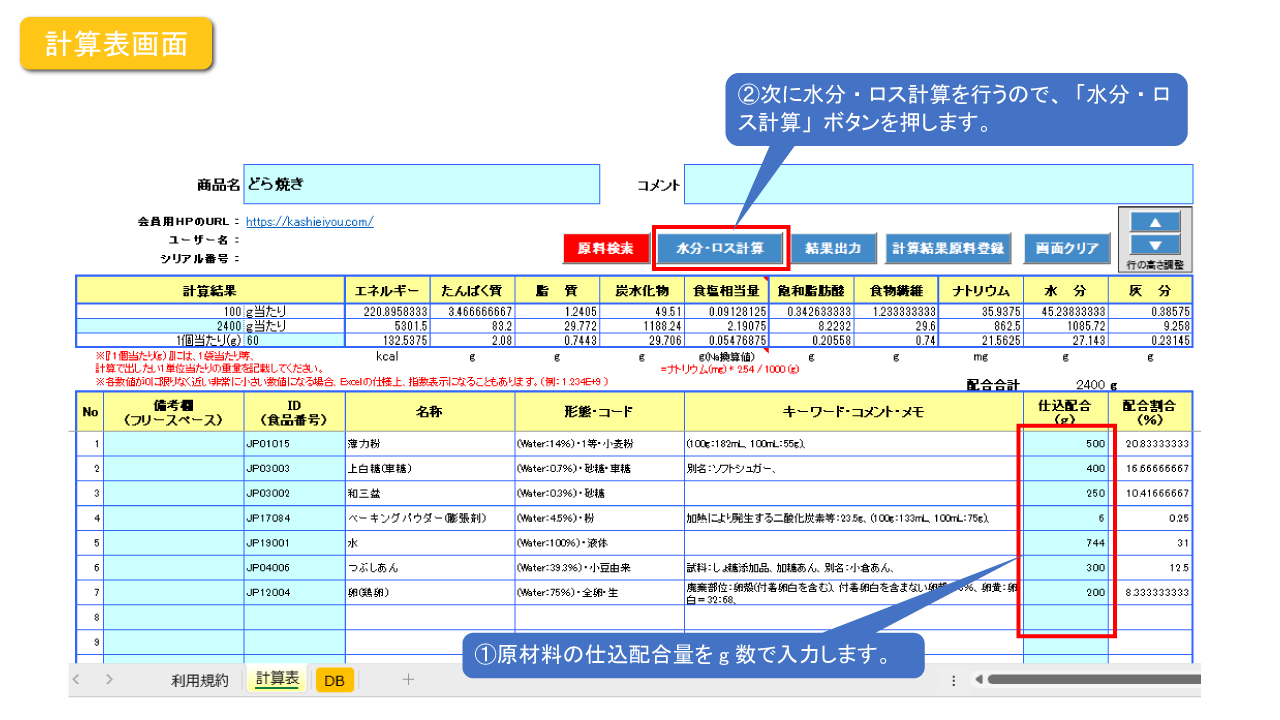Click the ID cell JP04006
Screen dimensions: 1280x720
pos(294,567)
